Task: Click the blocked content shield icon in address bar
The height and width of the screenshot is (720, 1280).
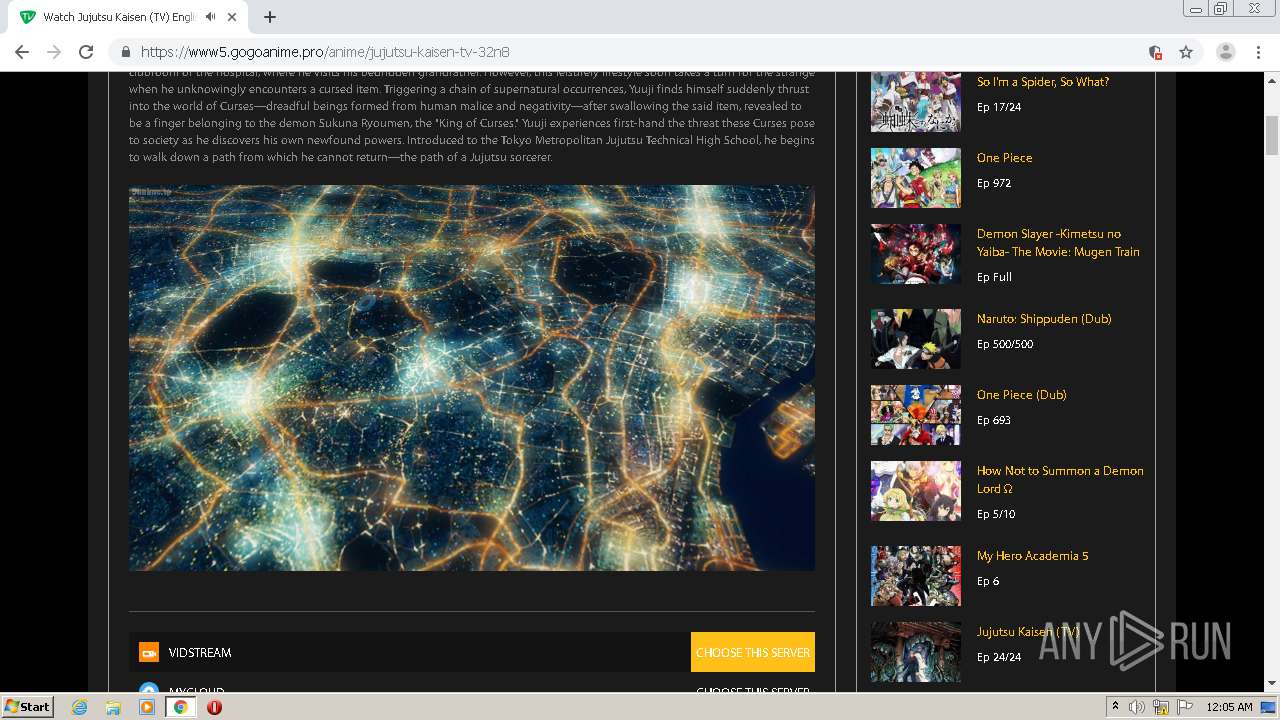Action: [x=1155, y=52]
